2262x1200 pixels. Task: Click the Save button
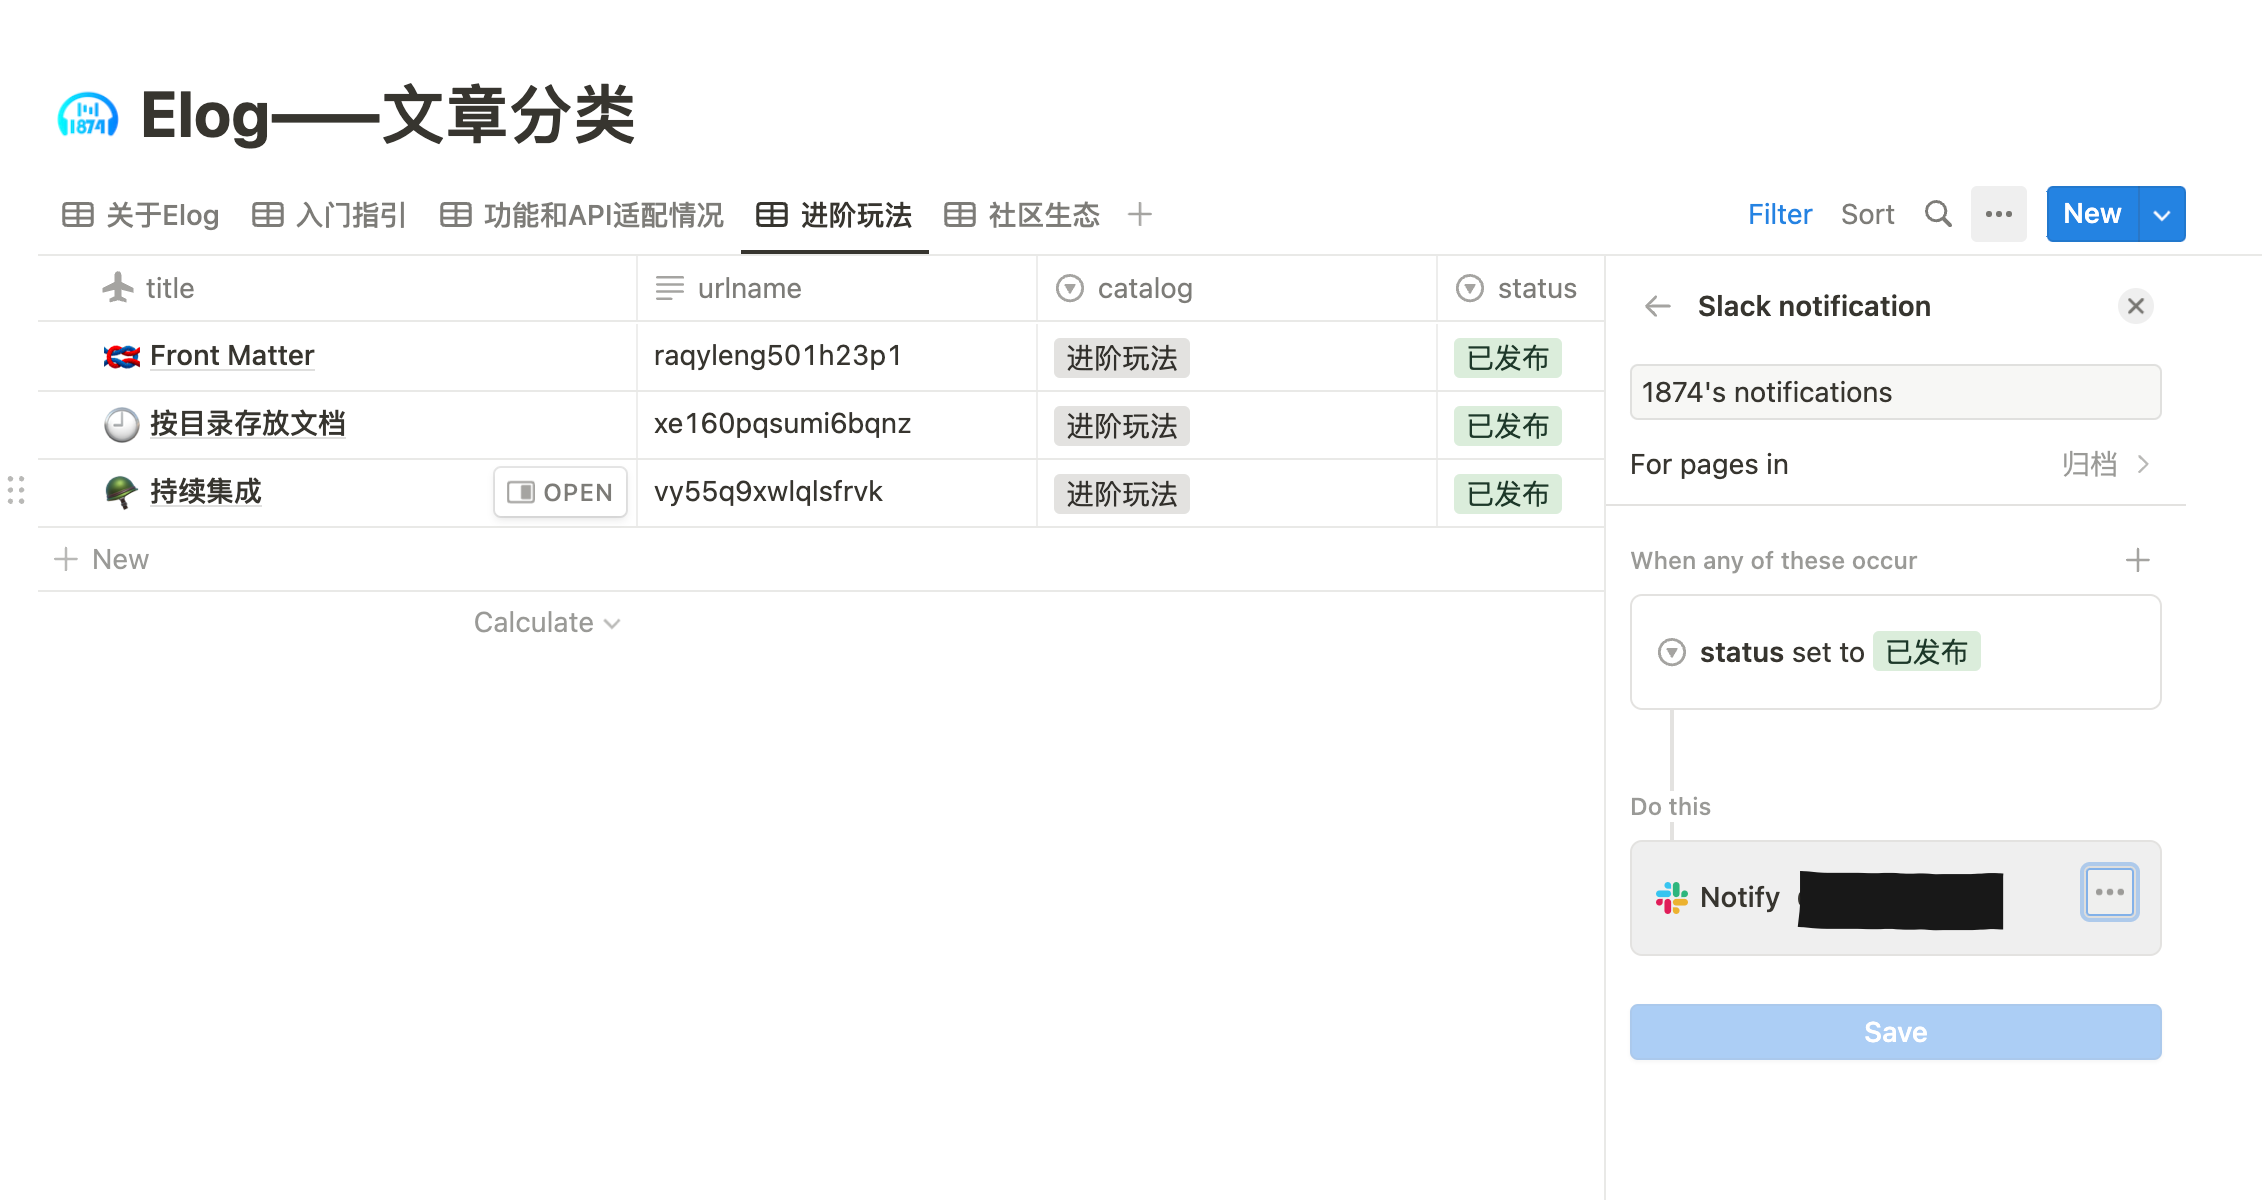pos(1894,1031)
